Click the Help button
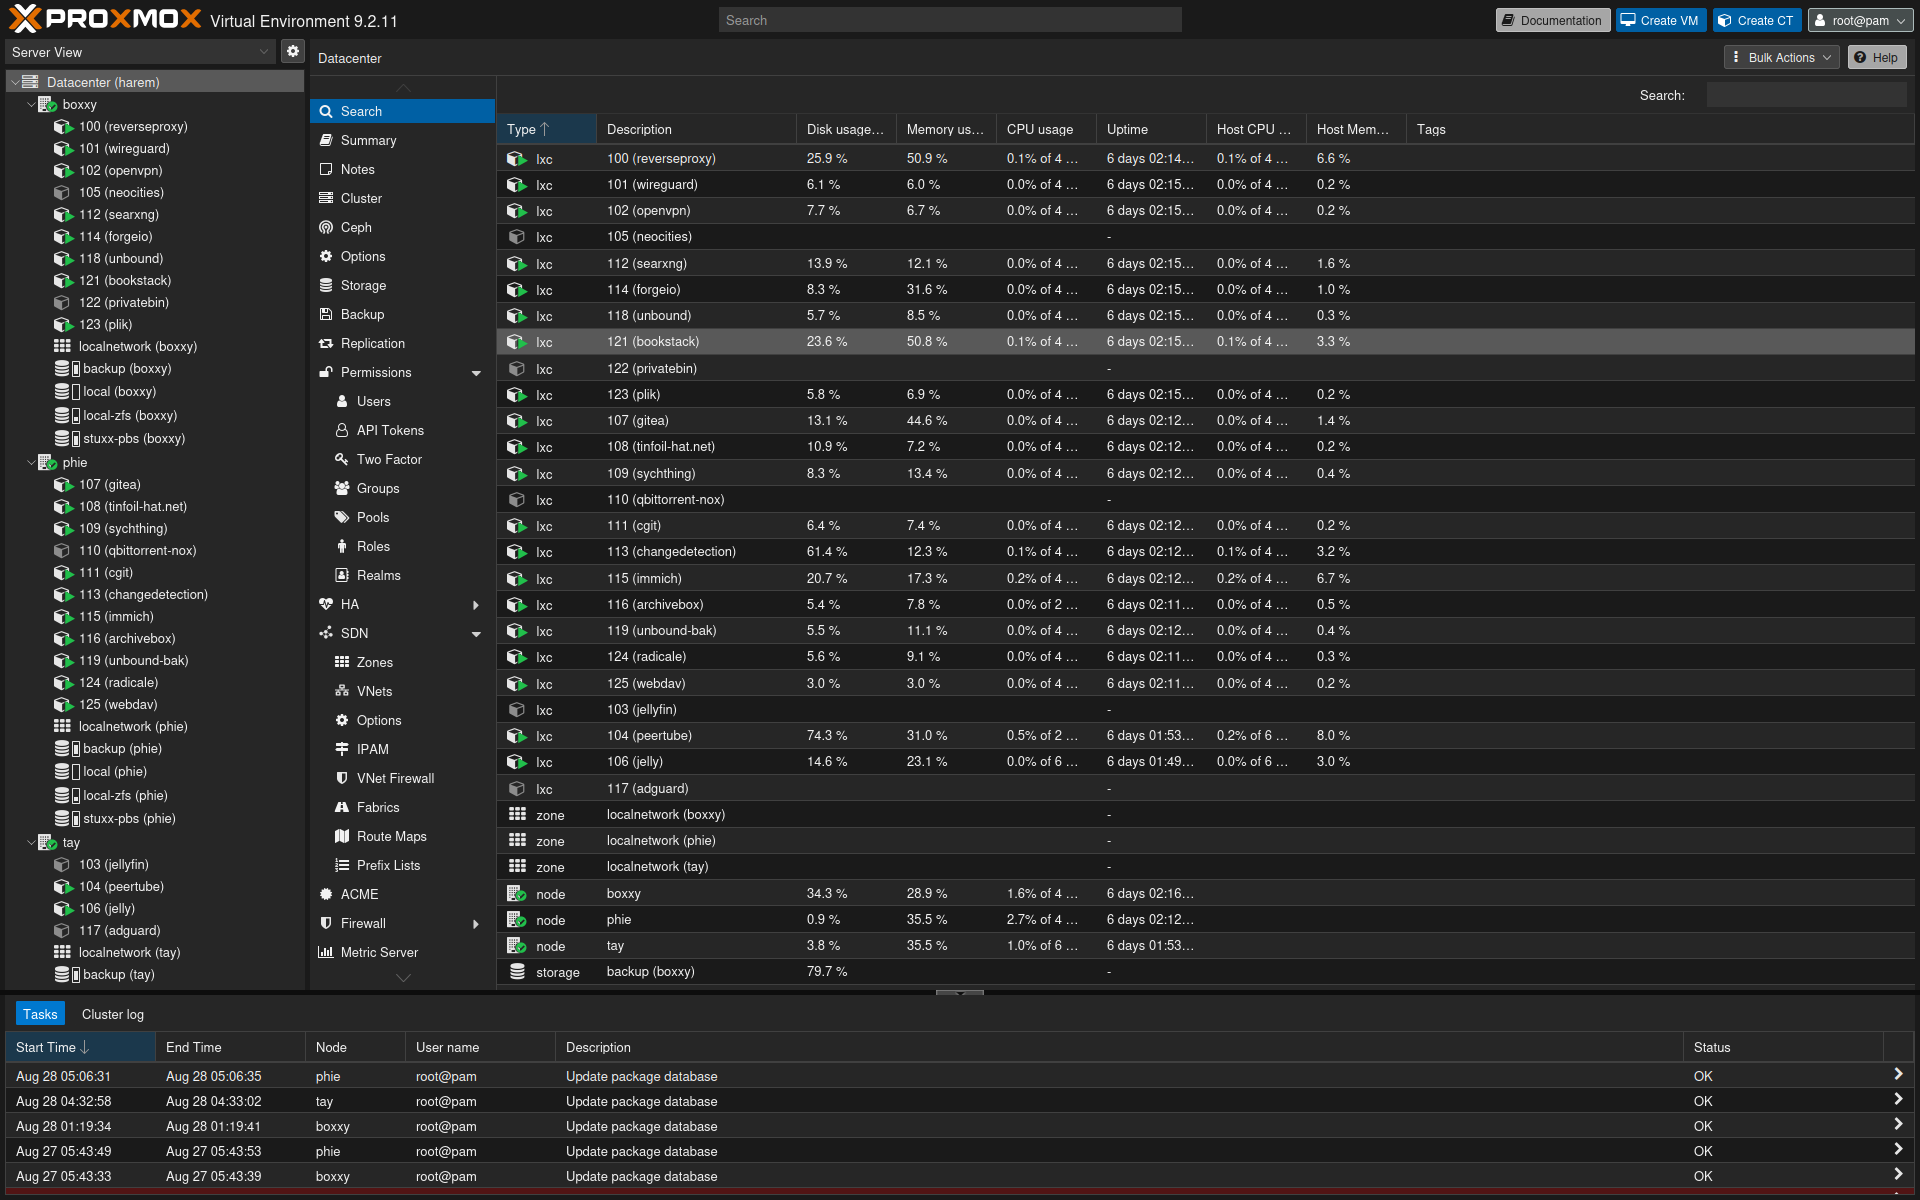Image resolution: width=1920 pixels, height=1200 pixels. click(x=1877, y=57)
